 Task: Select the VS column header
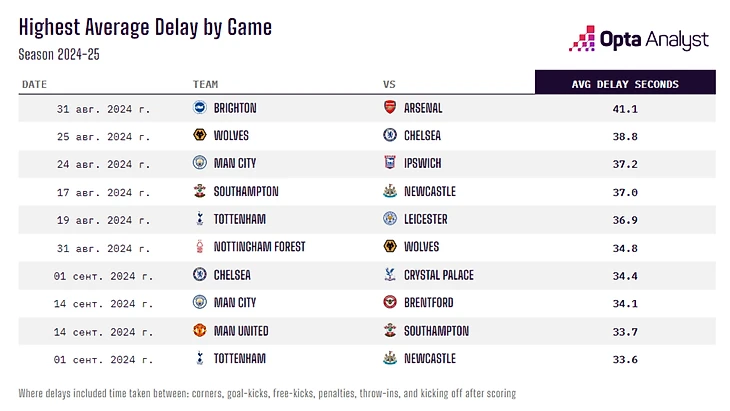(x=389, y=84)
